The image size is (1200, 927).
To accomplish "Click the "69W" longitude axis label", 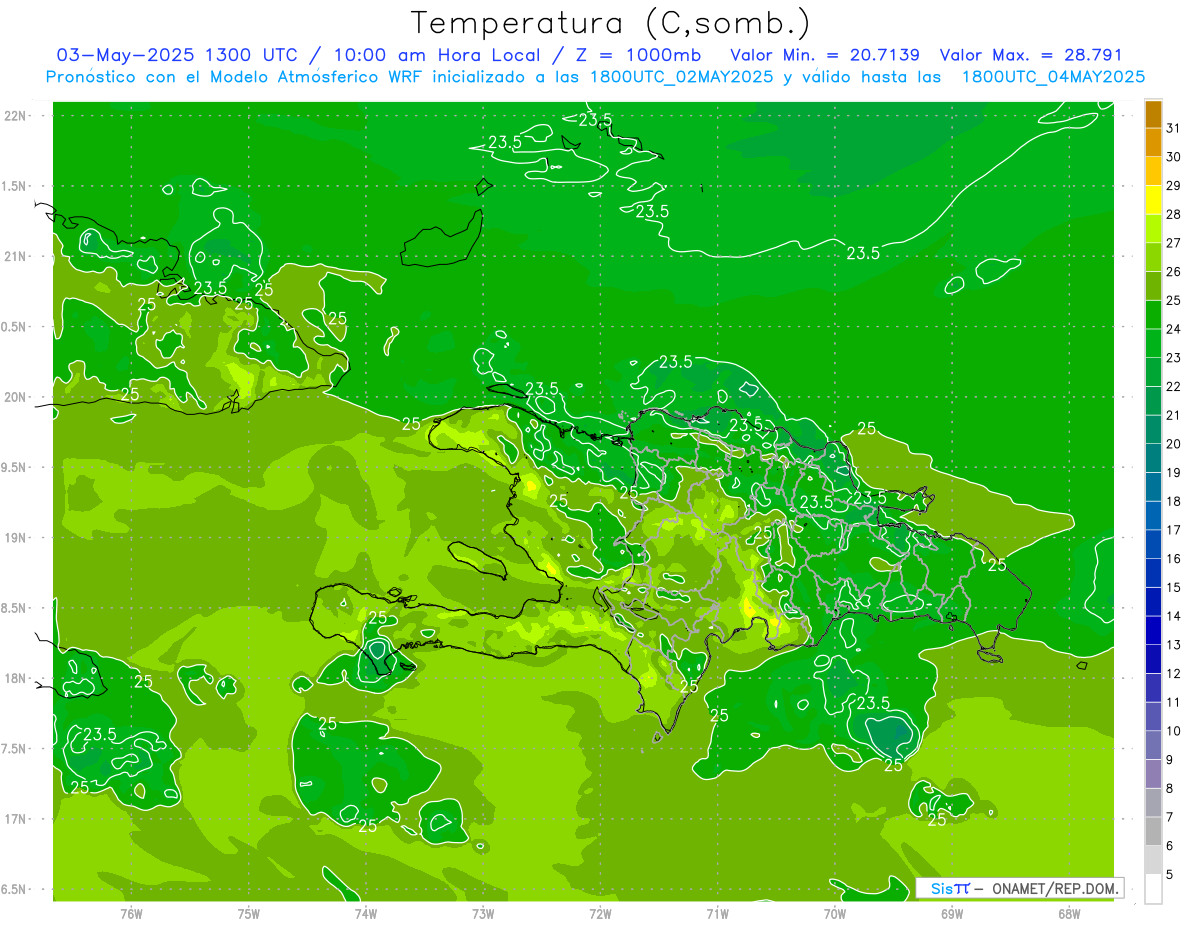I will 952,913.
